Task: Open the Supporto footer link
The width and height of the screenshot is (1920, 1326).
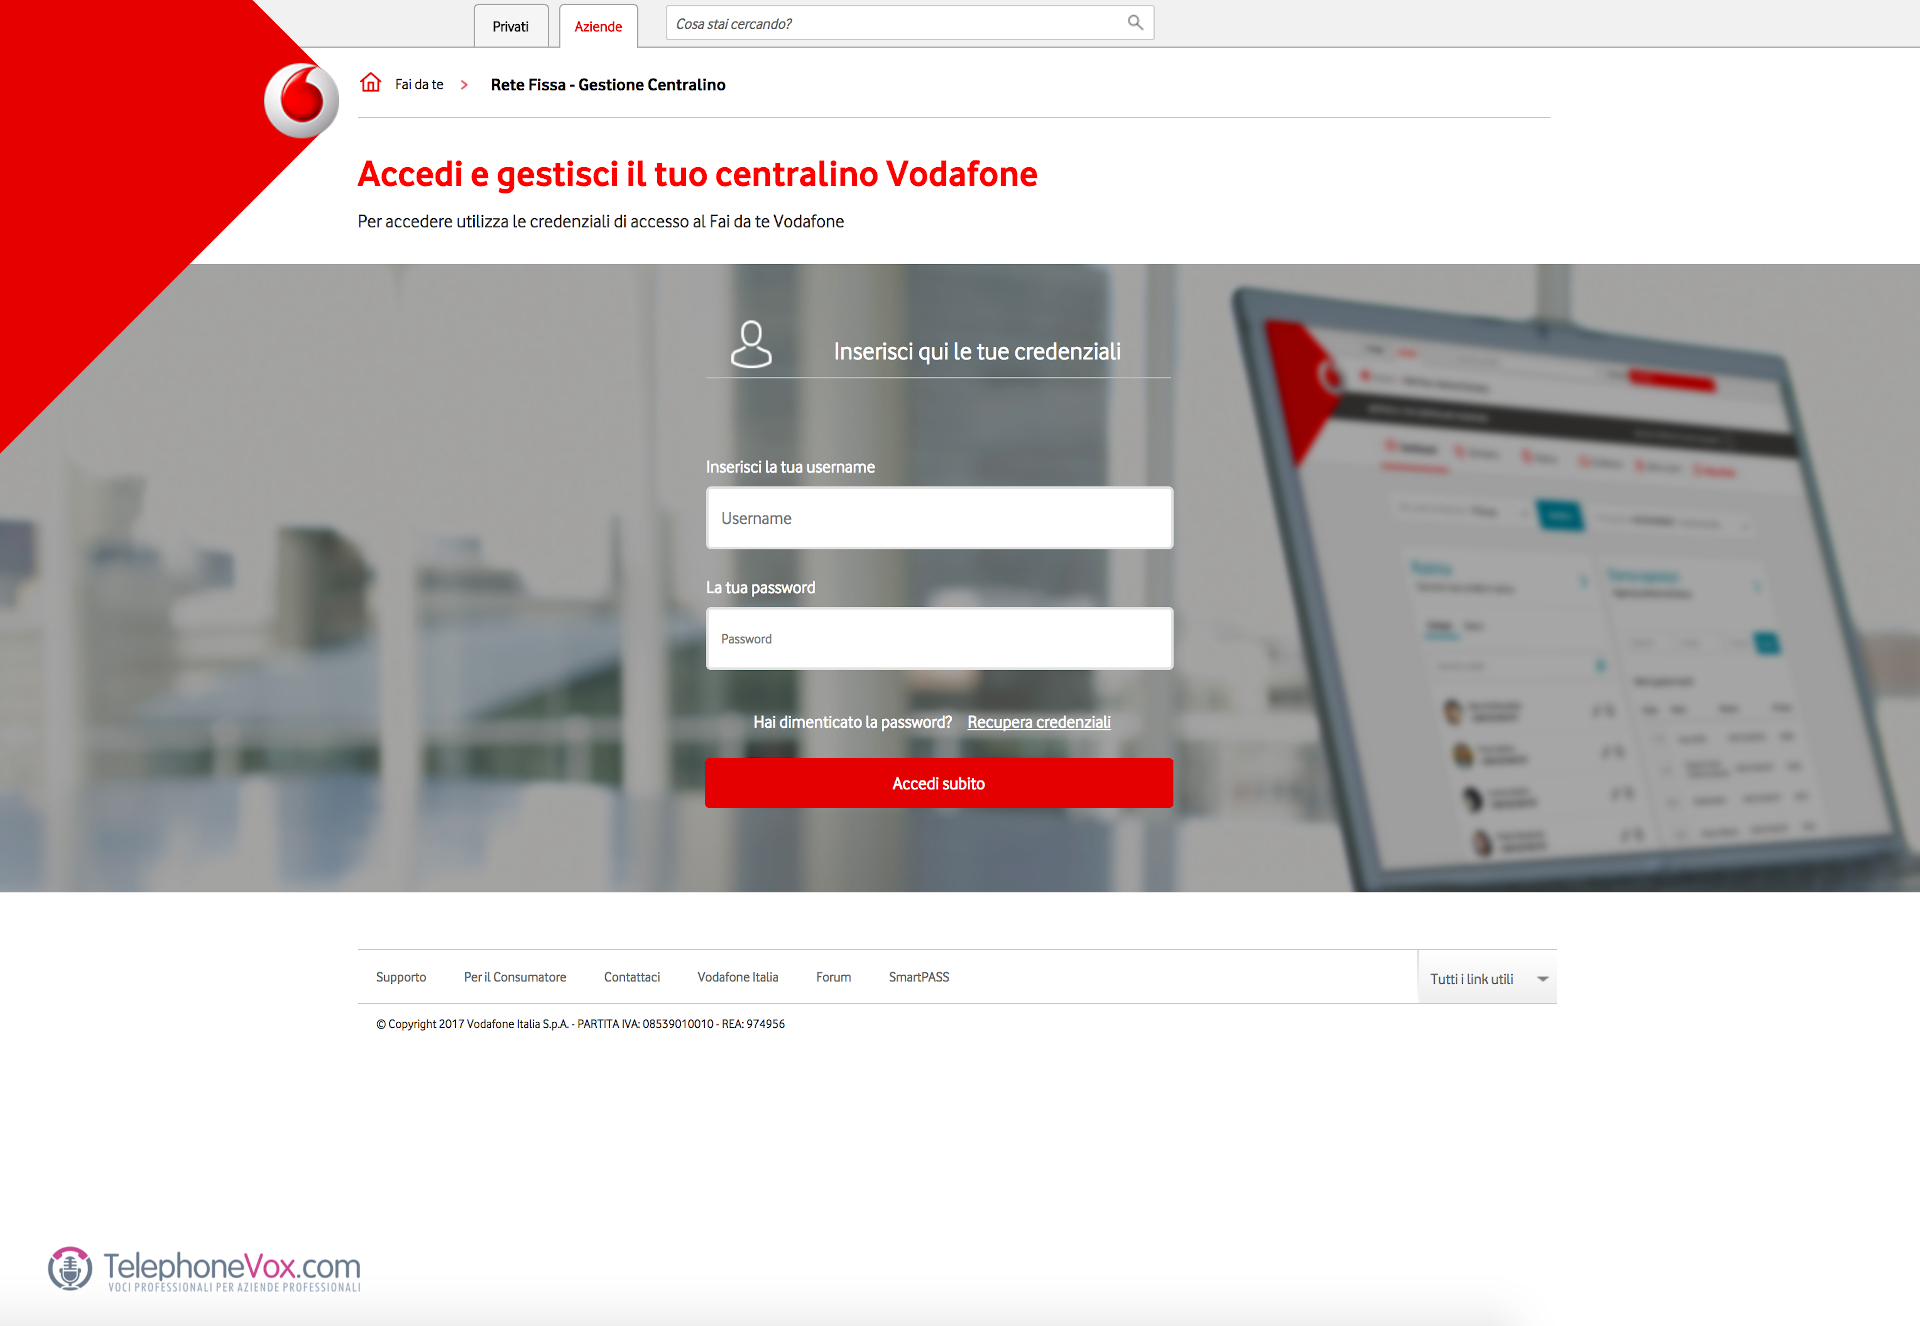Action: (401, 977)
